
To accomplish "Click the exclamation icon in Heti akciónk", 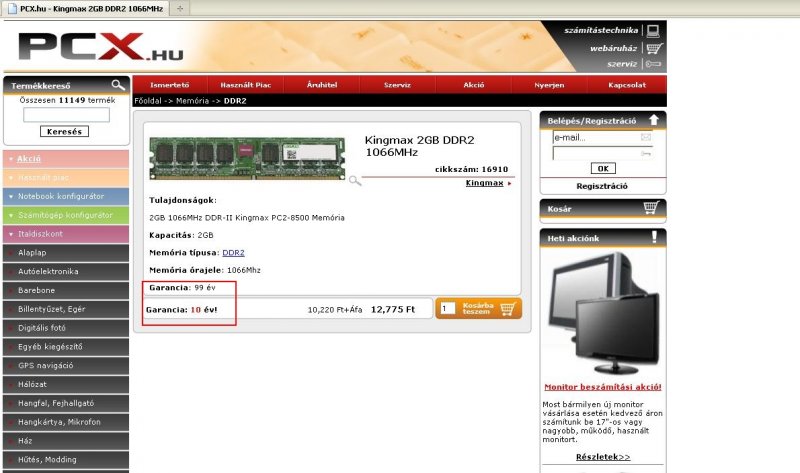I will pyautogui.click(x=654, y=237).
